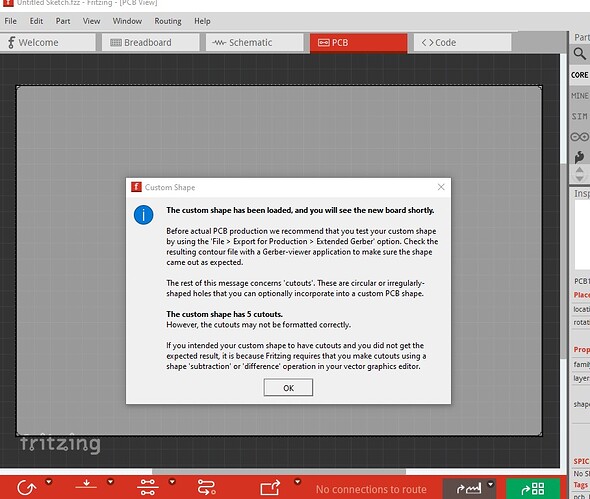Select the SIM parts bin

pos(579,116)
